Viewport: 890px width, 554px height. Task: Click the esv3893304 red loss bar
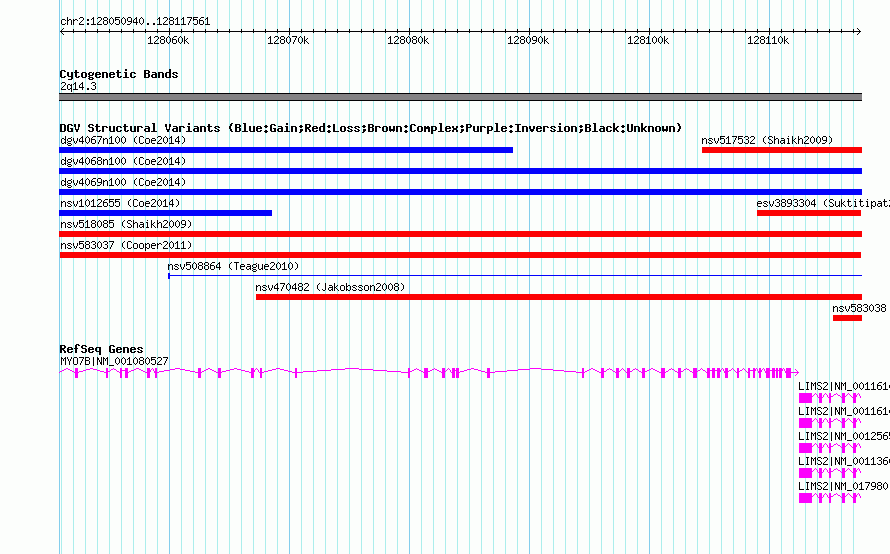point(809,213)
